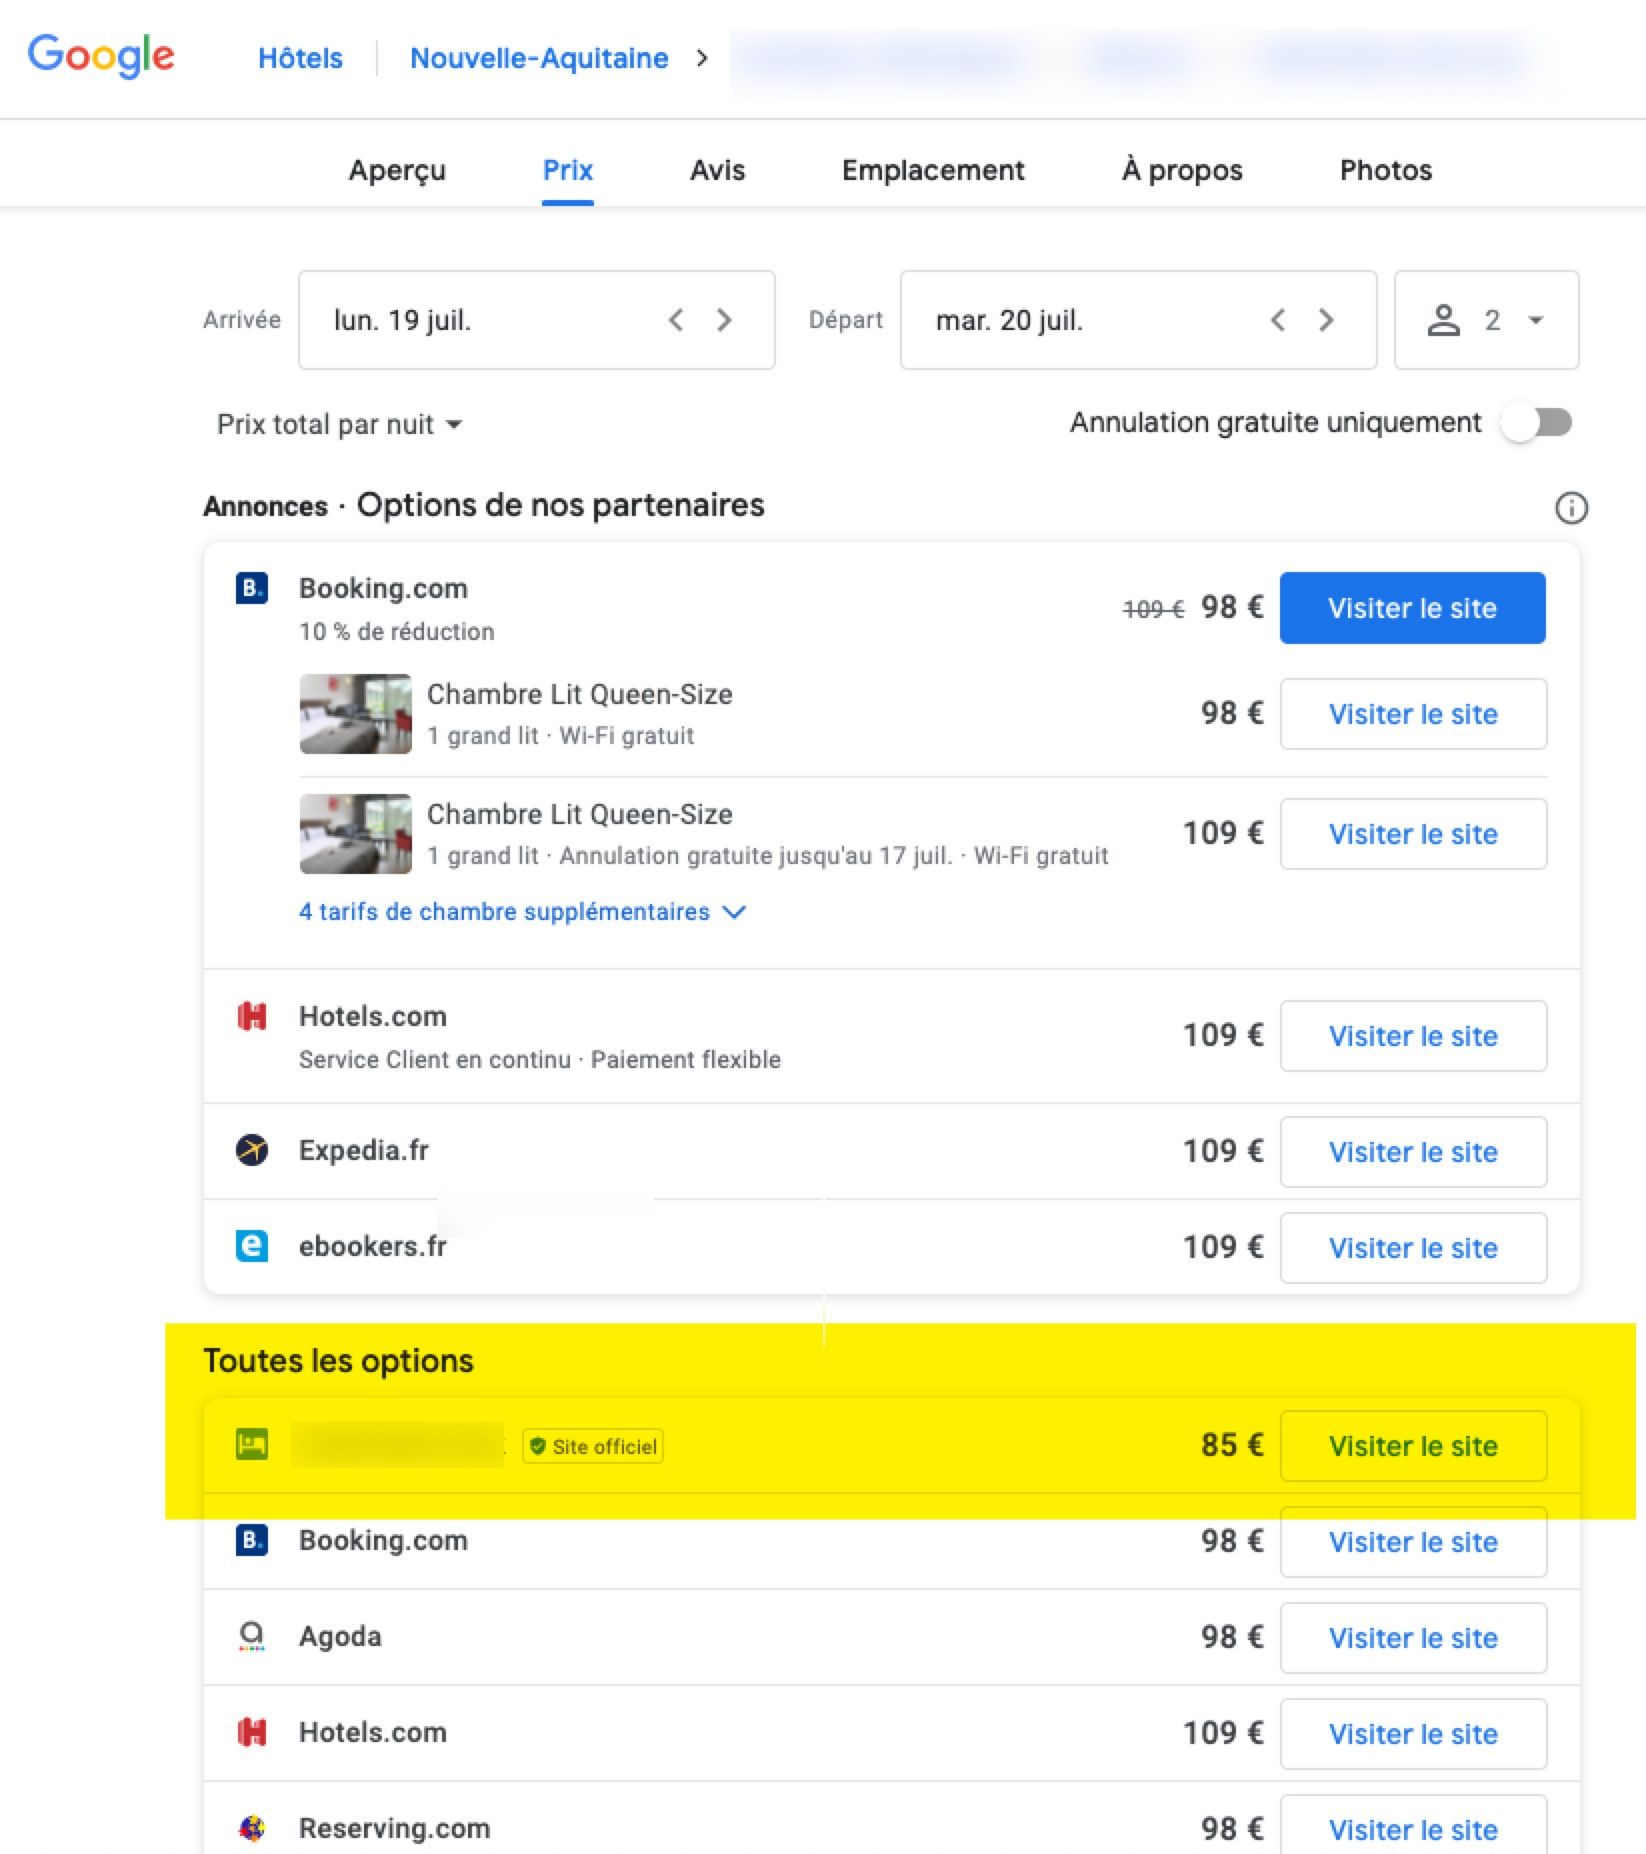The width and height of the screenshot is (1646, 1854).
Task: Click the ebookers.fr provider name
Action: [372, 1247]
